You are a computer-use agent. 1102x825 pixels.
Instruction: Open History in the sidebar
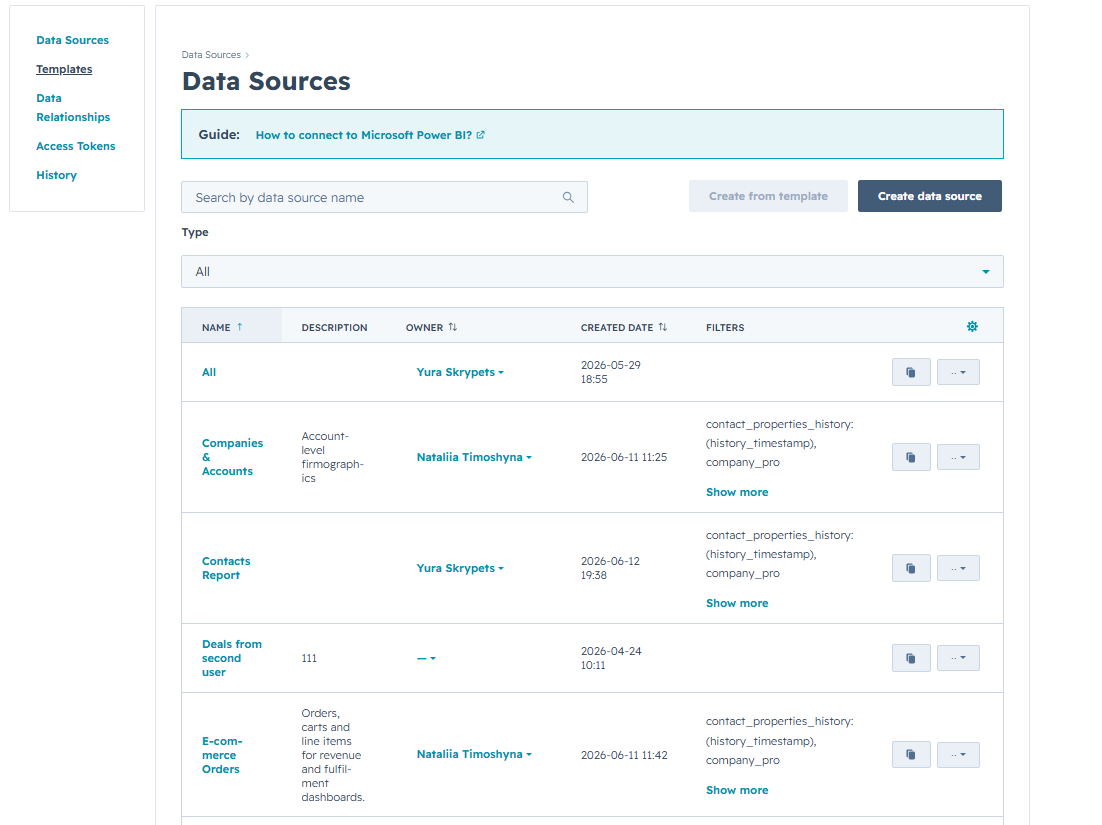point(56,175)
